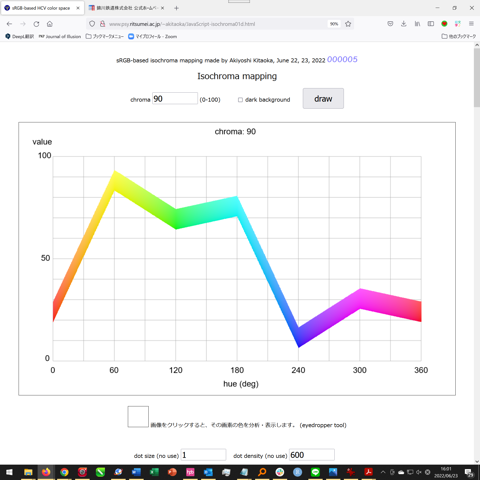Expand the bookmarks menu folder
The height and width of the screenshot is (480, 480).
tap(104, 36)
